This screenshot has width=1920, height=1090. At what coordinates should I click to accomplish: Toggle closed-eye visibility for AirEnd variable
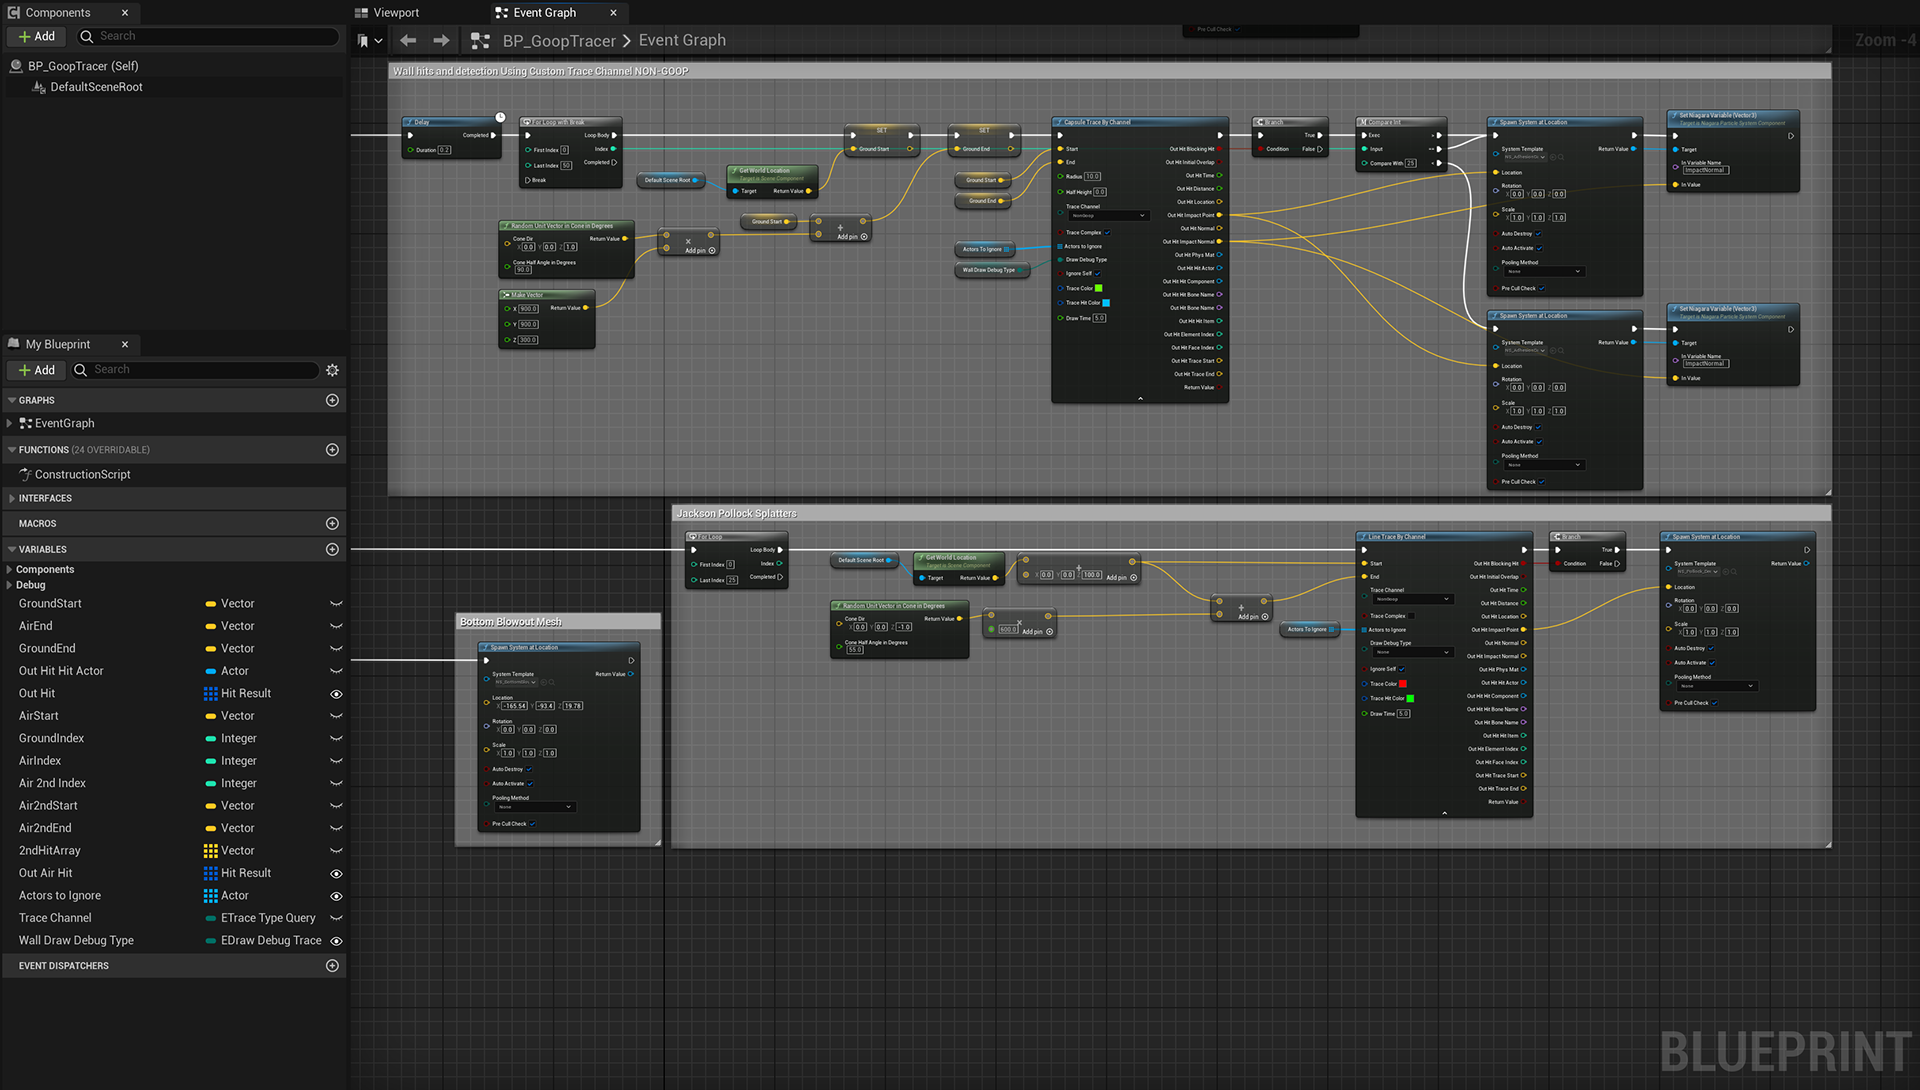coord(336,626)
